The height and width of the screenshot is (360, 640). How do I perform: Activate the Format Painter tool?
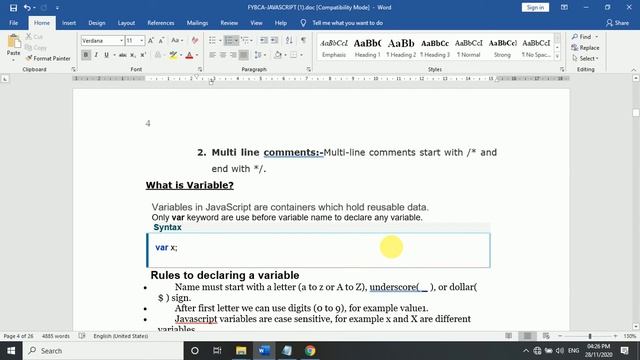pos(48,58)
